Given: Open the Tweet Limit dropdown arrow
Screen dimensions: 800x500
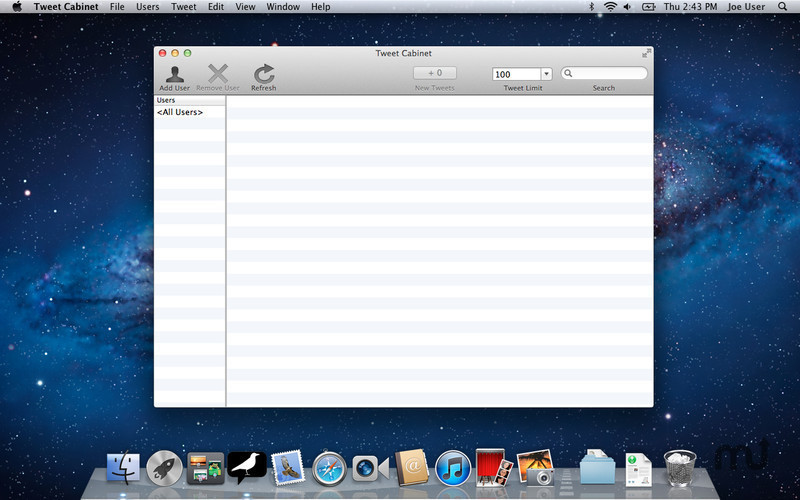Looking at the screenshot, I should point(546,74).
